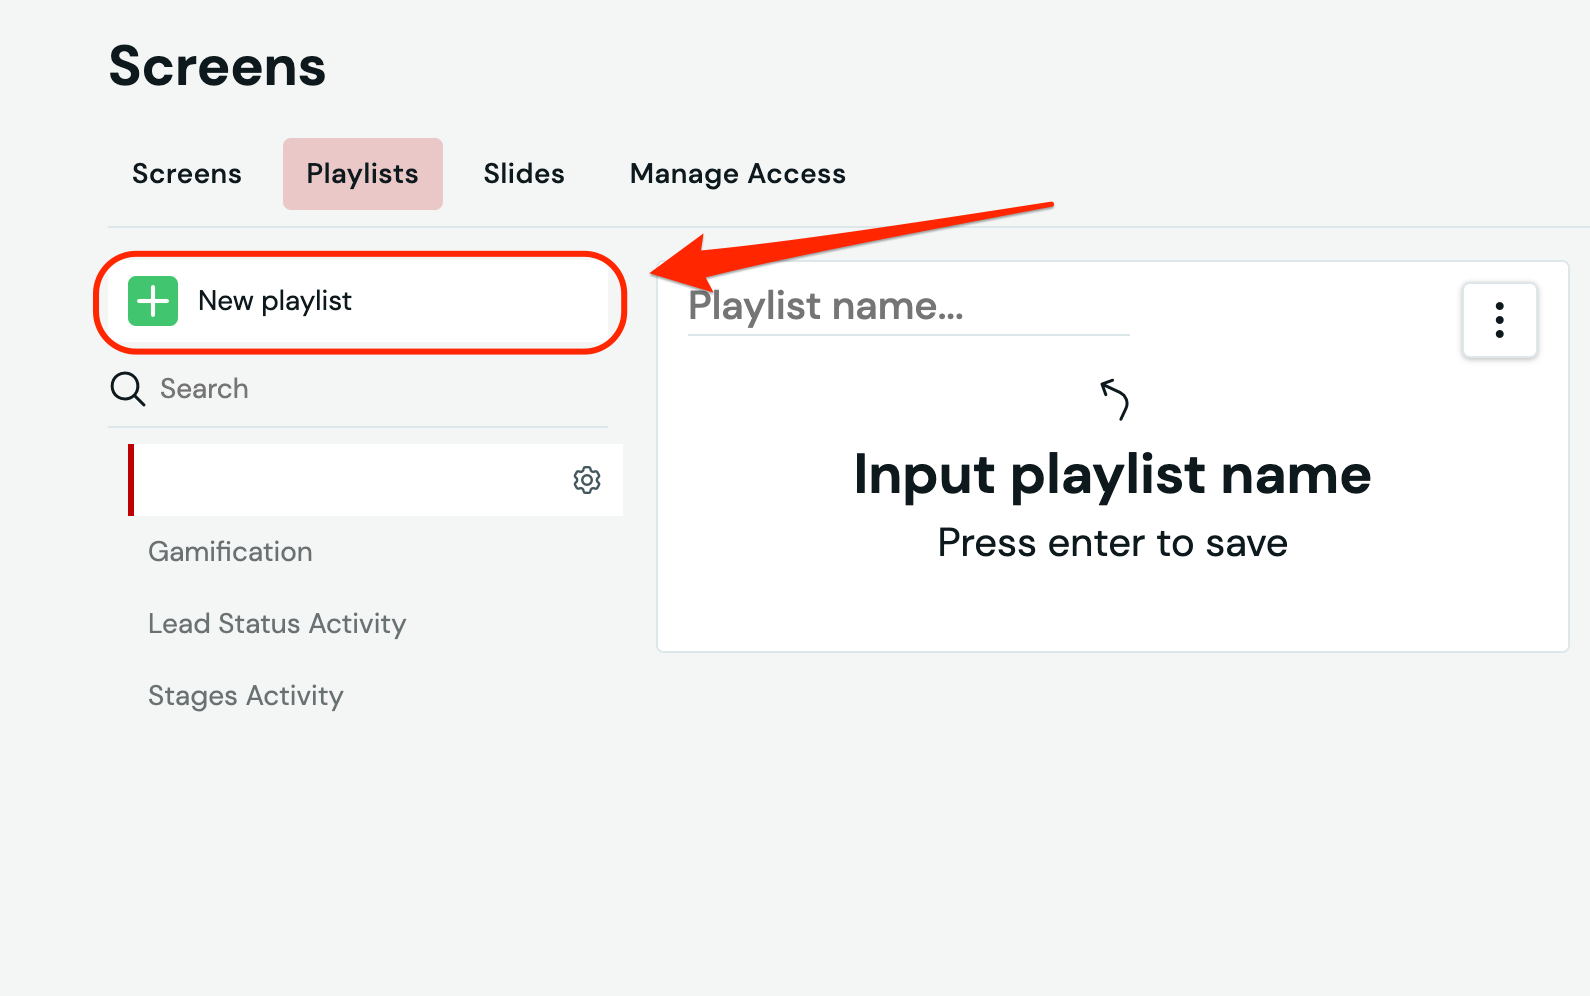Click the large Screens page heading
The width and height of the screenshot is (1590, 996).
pos(217,67)
